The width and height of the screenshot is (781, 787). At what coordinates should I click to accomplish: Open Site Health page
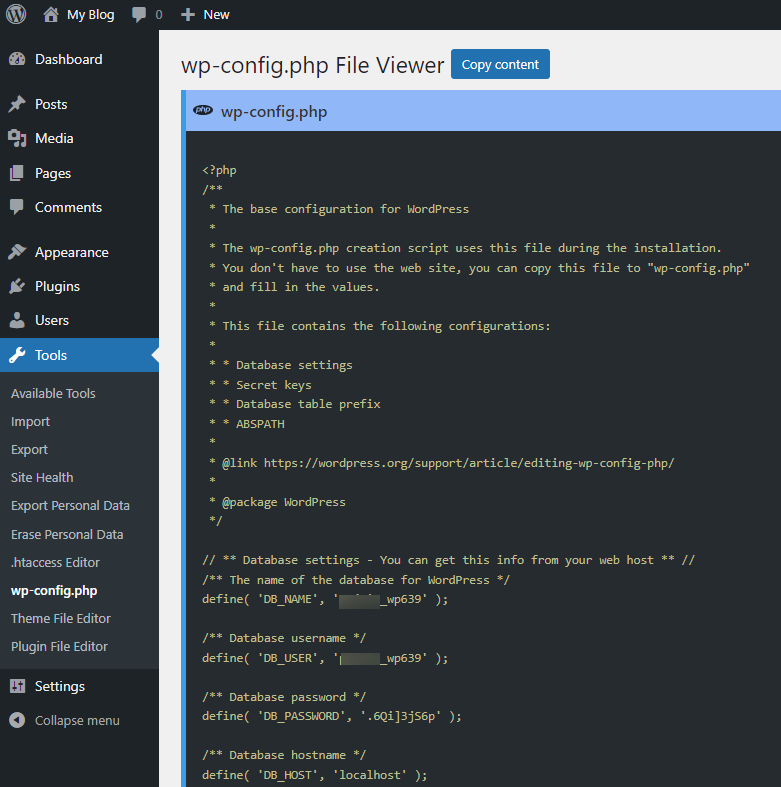[x=42, y=477]
